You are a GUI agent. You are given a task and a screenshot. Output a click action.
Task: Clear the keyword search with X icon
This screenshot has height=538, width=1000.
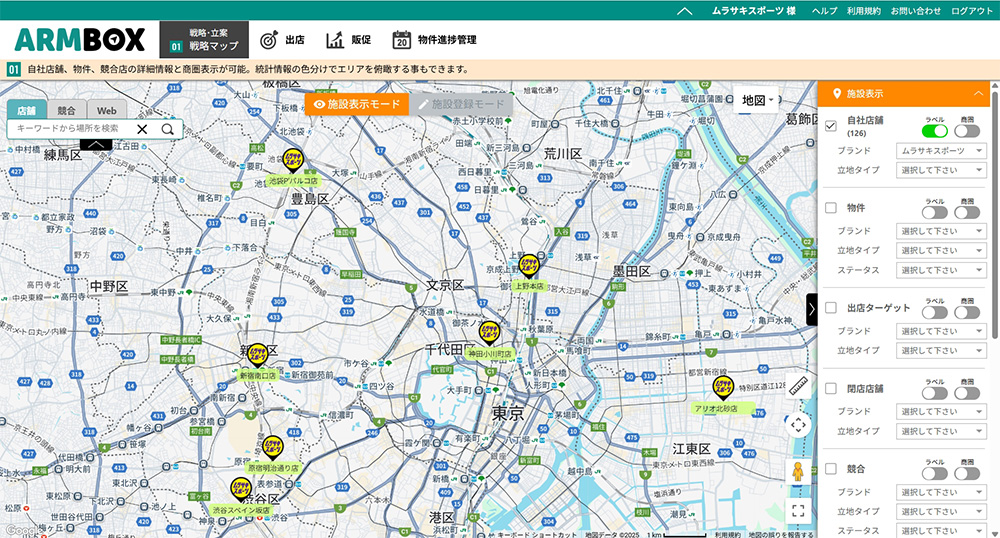pyautogui.click(x=142, y=129)
